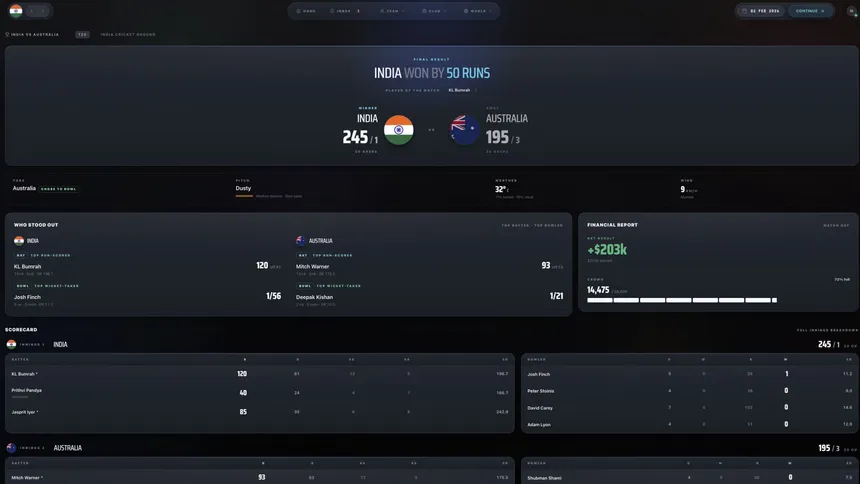Viewport: 860px width, 484px height.
Task: Click the T20 format badge
Action: tap(82, 35)
